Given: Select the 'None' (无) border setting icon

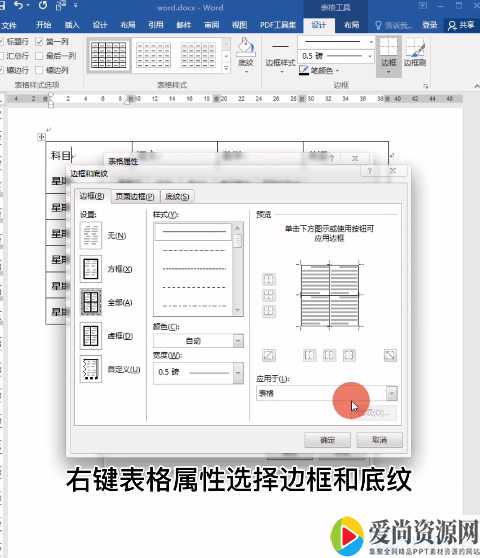Looking at the screenshot, I should 91,236.
